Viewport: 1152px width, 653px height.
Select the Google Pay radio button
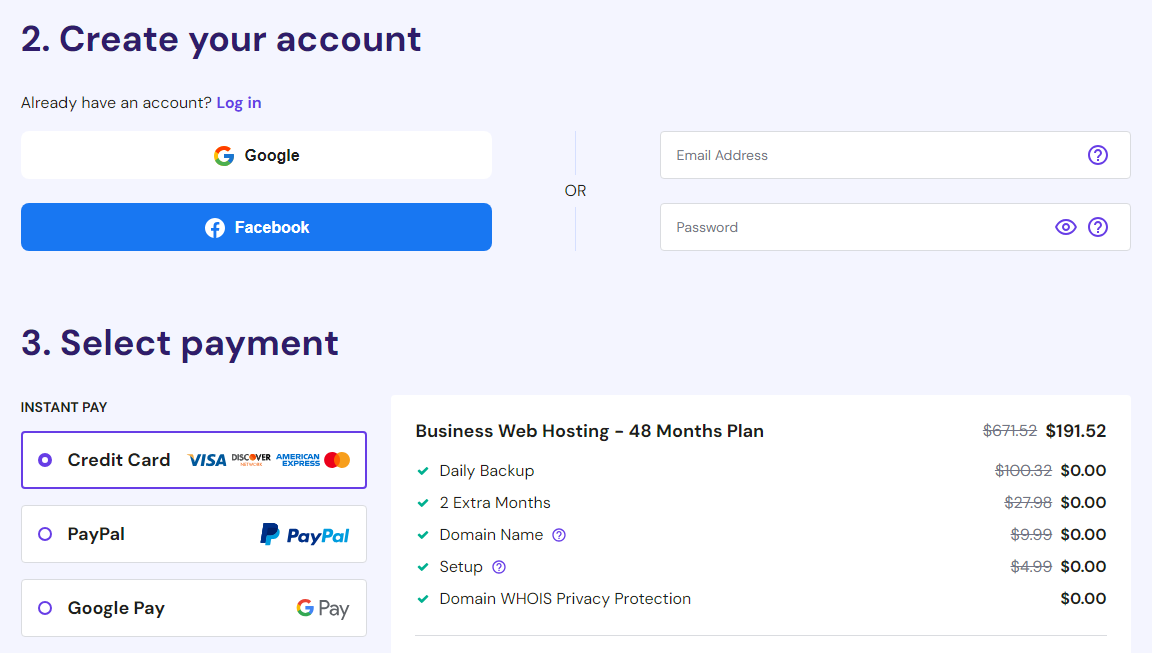[x=45, y=608]
